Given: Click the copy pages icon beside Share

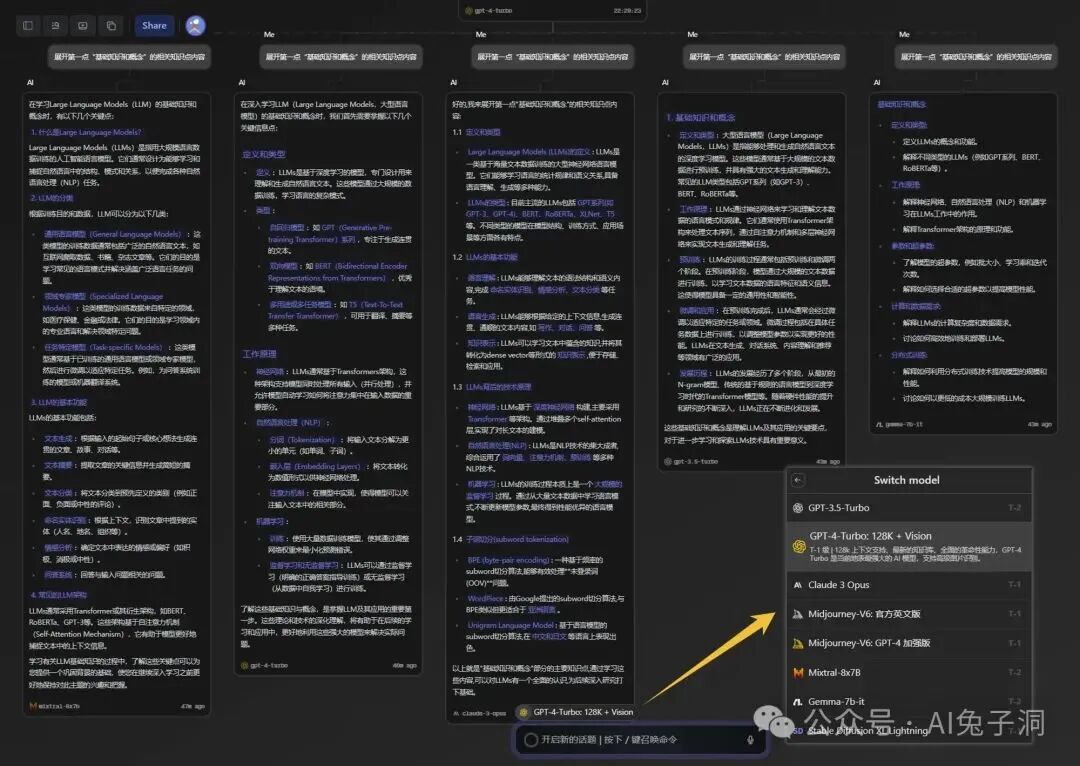Looking at the screenshot, I should point(111,25).
